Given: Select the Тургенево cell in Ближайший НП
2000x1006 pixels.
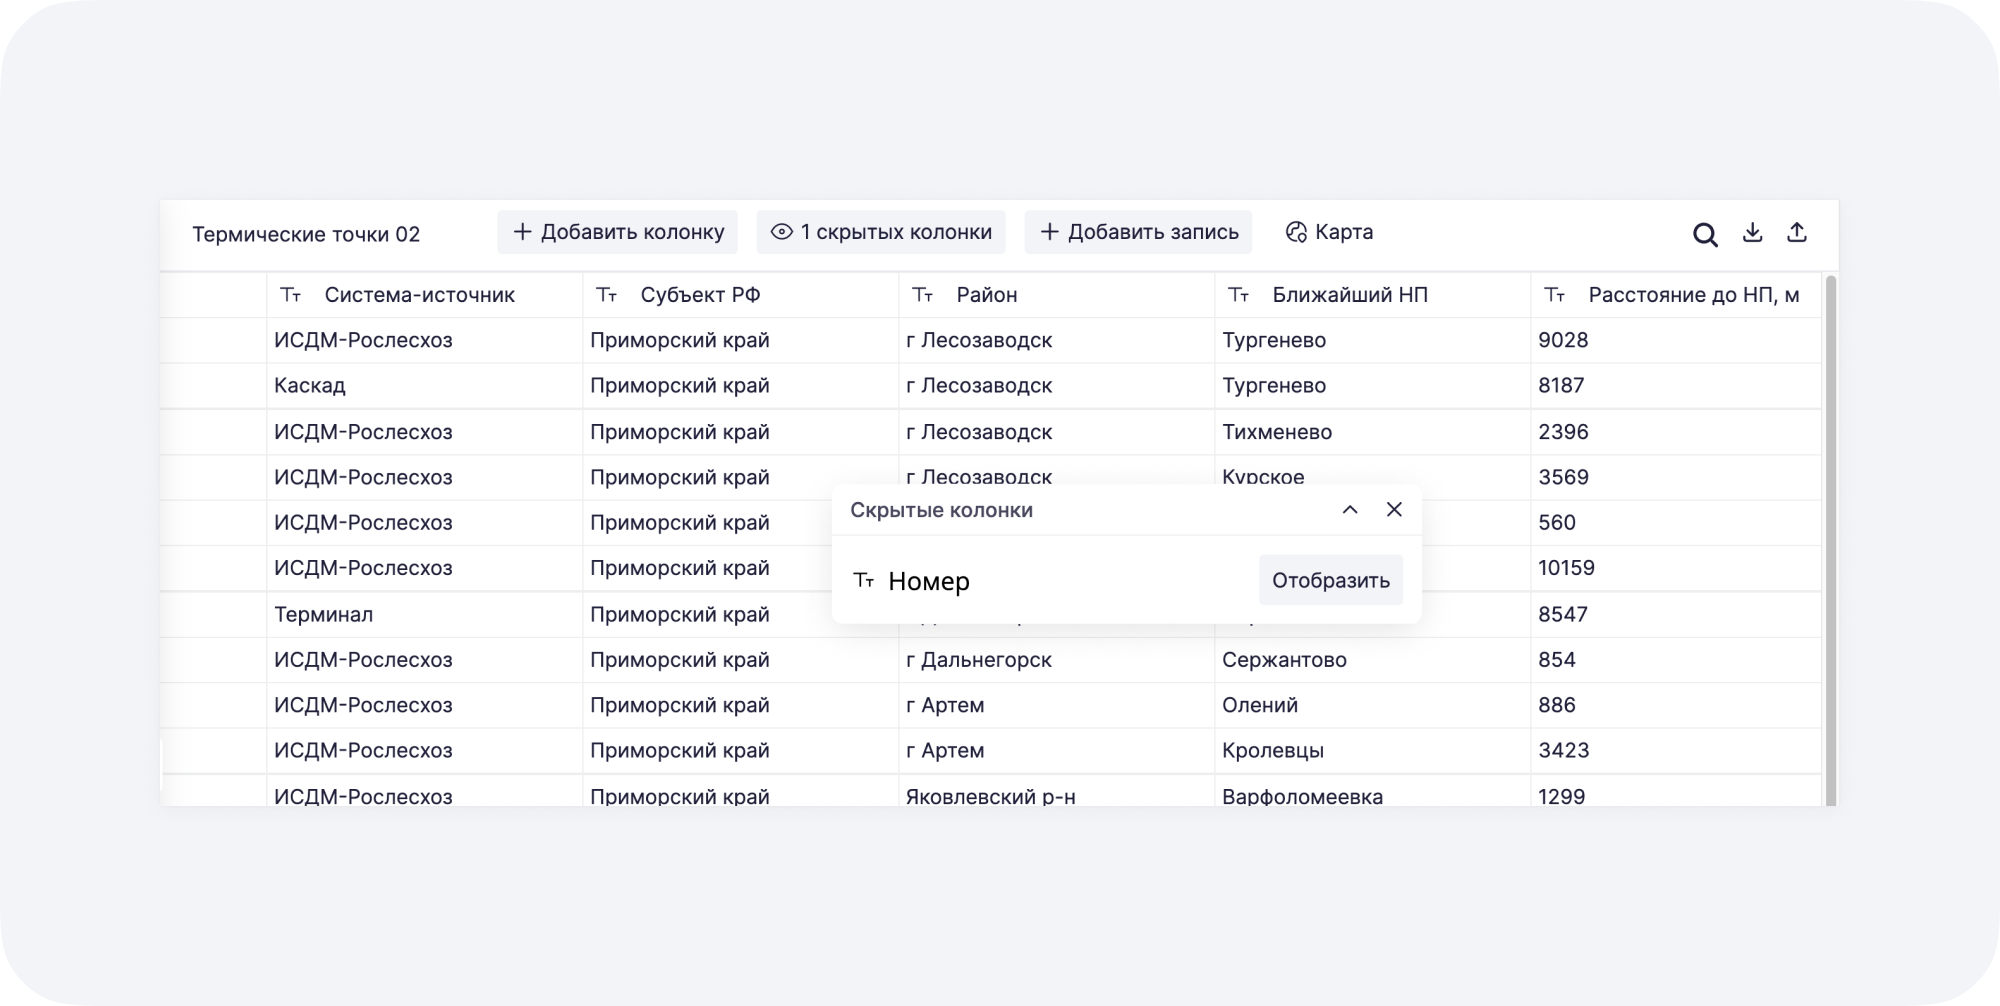Looking at the screenshot, I should 1275,340.
